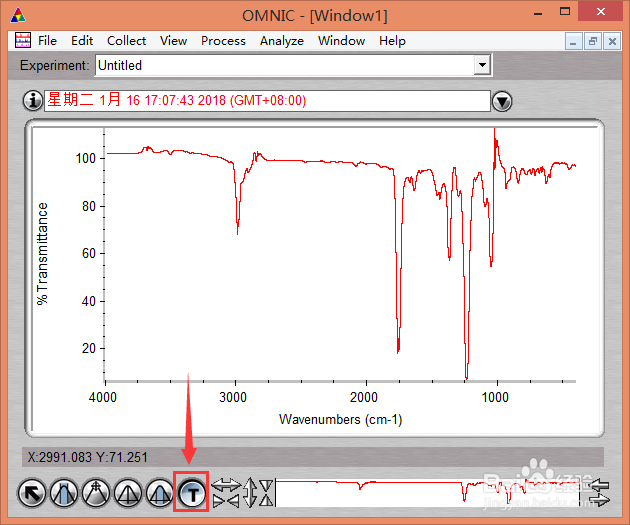Roll spectrum view right with arrow
This screenshot has width=630, height=525.
[x=599, y=500]
